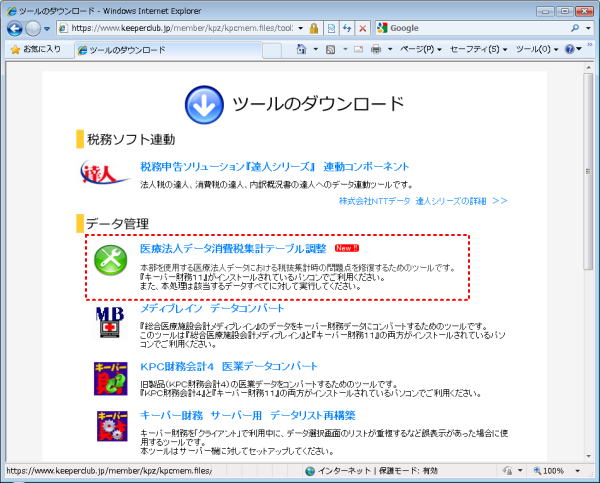The height and width of the screenshot is (483, 600).
Task: Click the Refresh page icon
Action: click(x=347, y=29)
